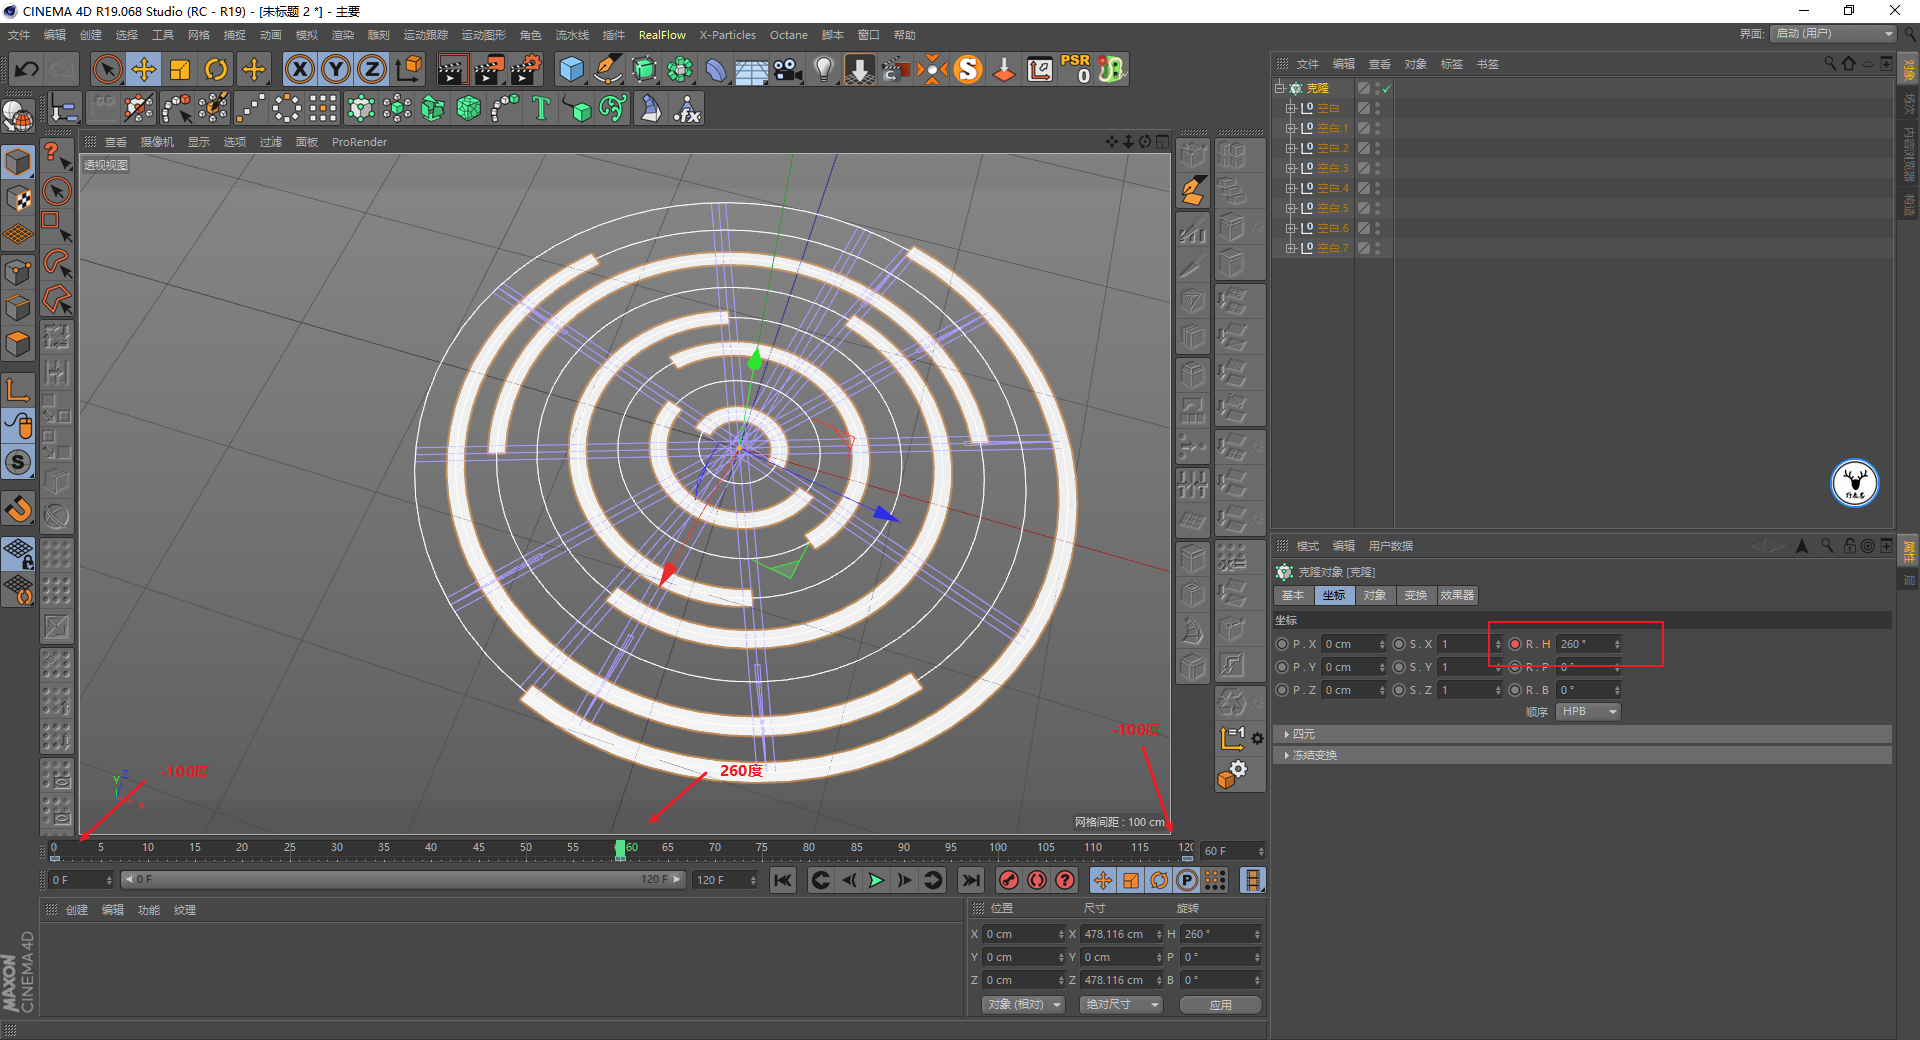The image size is (1920, 1040).
Task: Select the Live Selection tool
Action: (x=108, y=69)
